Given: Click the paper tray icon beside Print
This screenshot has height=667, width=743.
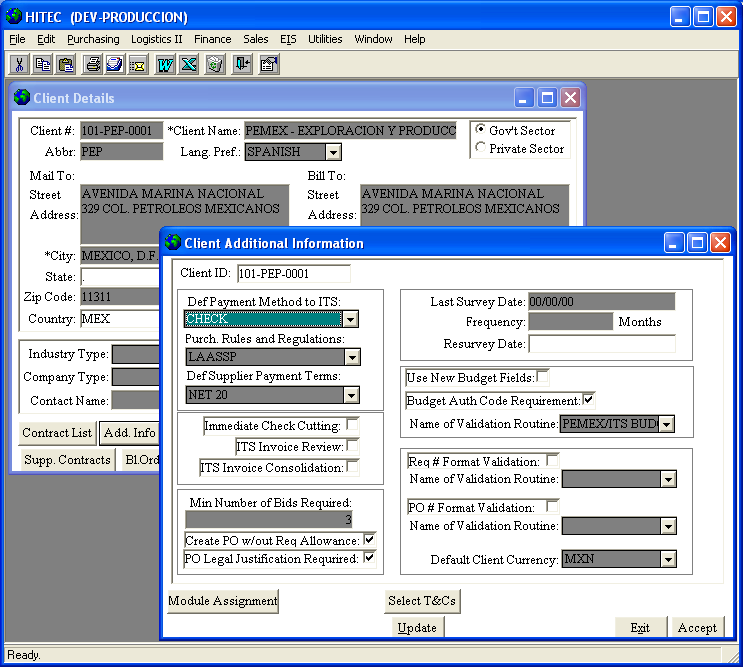Looking at the screenshot, I should click(115, 64).
